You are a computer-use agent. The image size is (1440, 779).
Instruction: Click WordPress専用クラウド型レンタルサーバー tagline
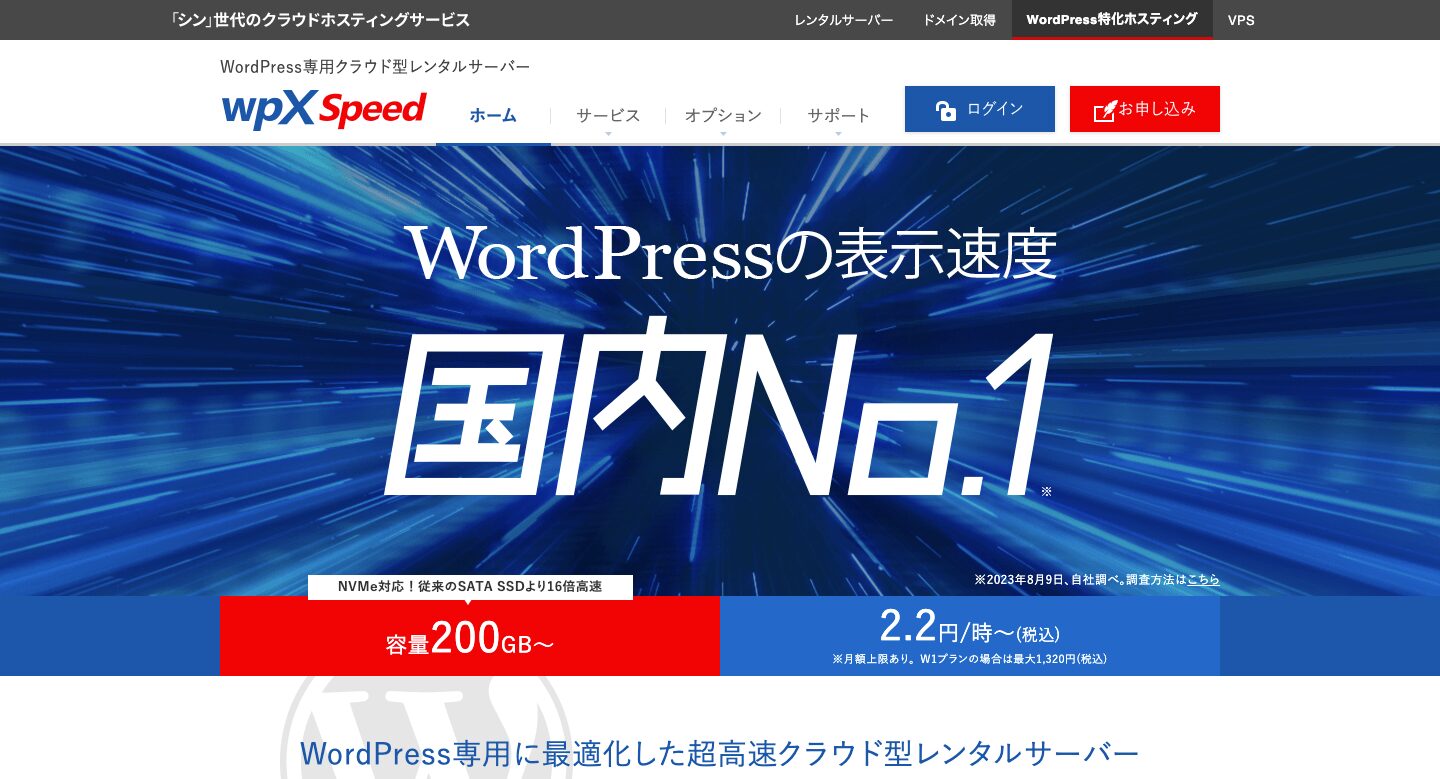point(375,67)
